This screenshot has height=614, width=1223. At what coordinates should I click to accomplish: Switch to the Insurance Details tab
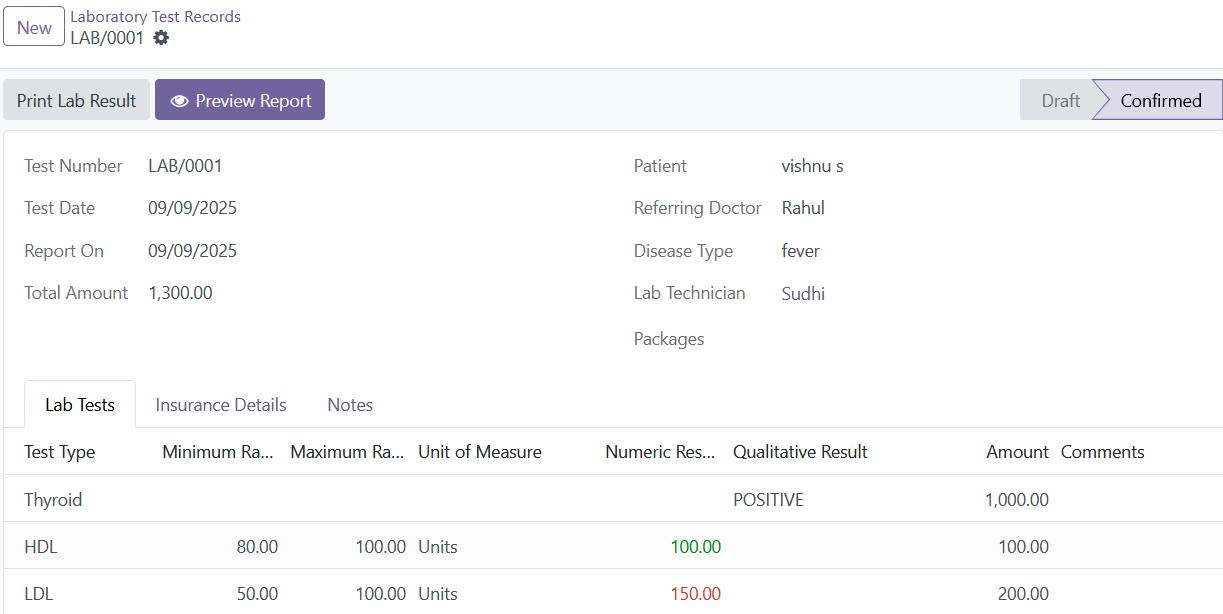[x=220, y=404]
